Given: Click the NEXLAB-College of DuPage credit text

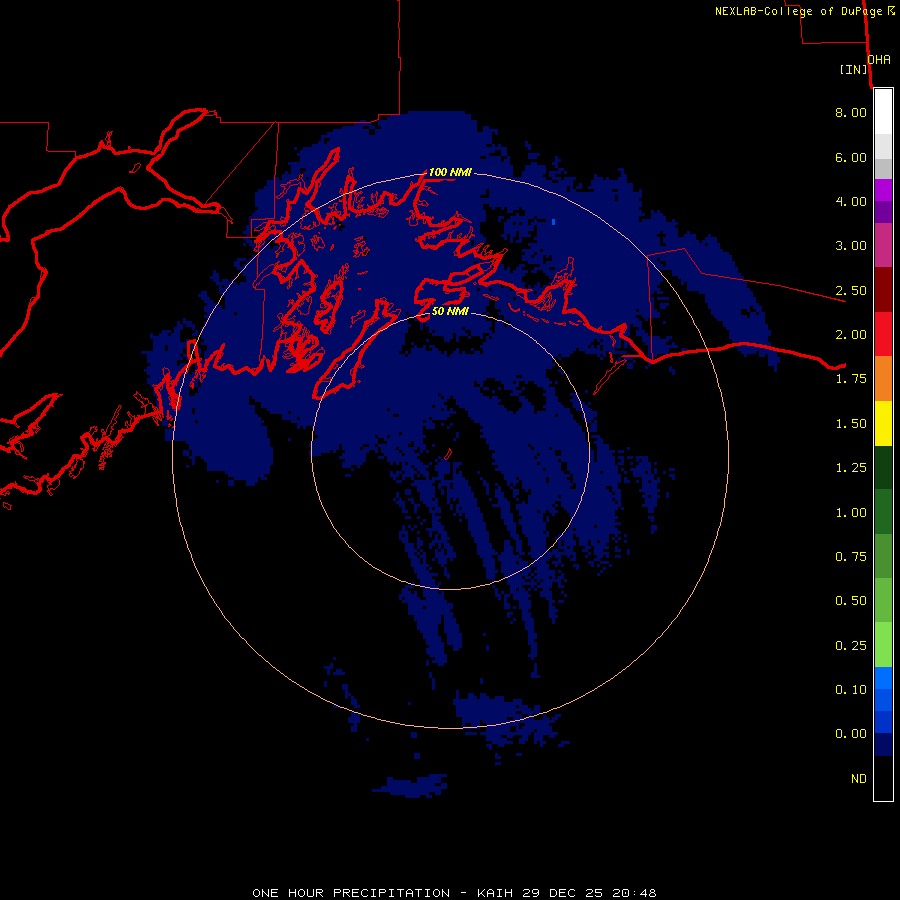Looking at the screenshot, I should tap(804, 11).
